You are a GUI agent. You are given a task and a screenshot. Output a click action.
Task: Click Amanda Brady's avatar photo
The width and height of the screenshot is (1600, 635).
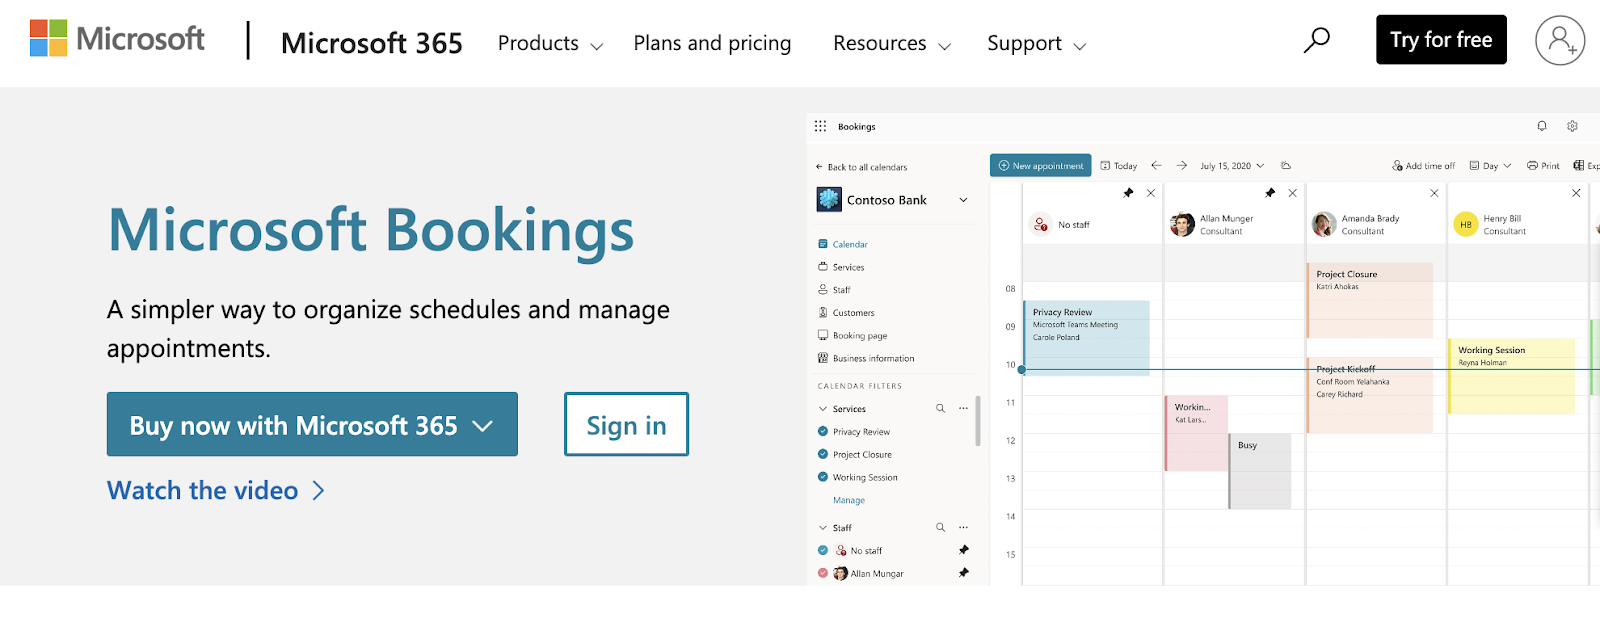click(x=1324, y=225)
